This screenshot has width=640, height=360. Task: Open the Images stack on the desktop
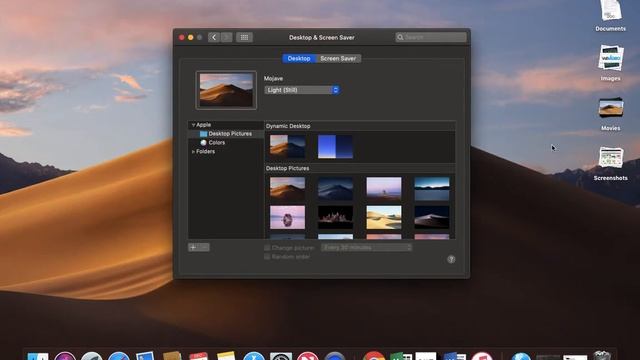611,62
